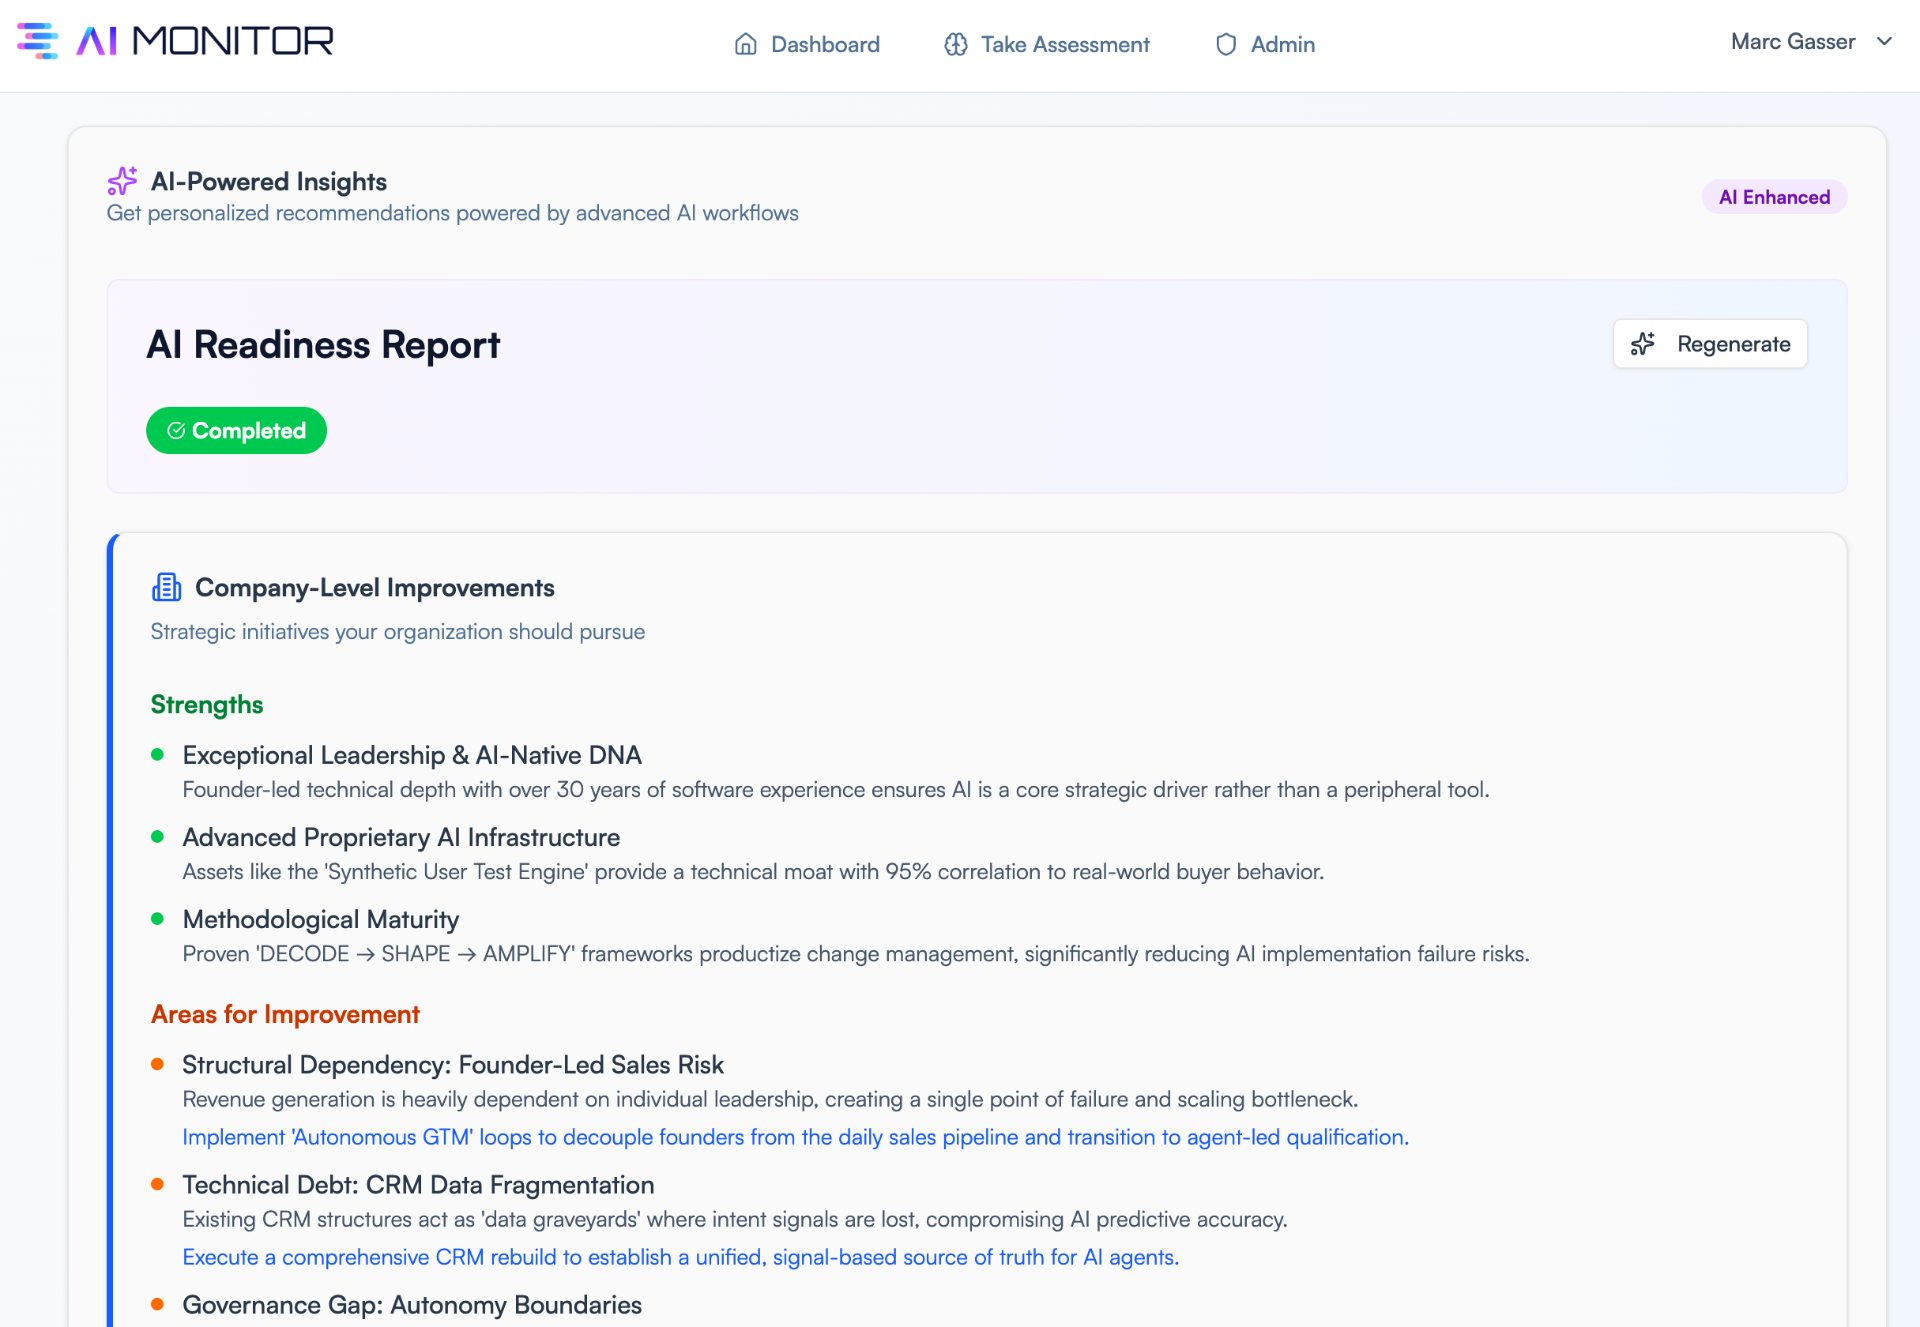Click the 'Existing CRM structures act as' description
Viewport: 1920px width, 1327px height.
click(x=735, y=1219)
